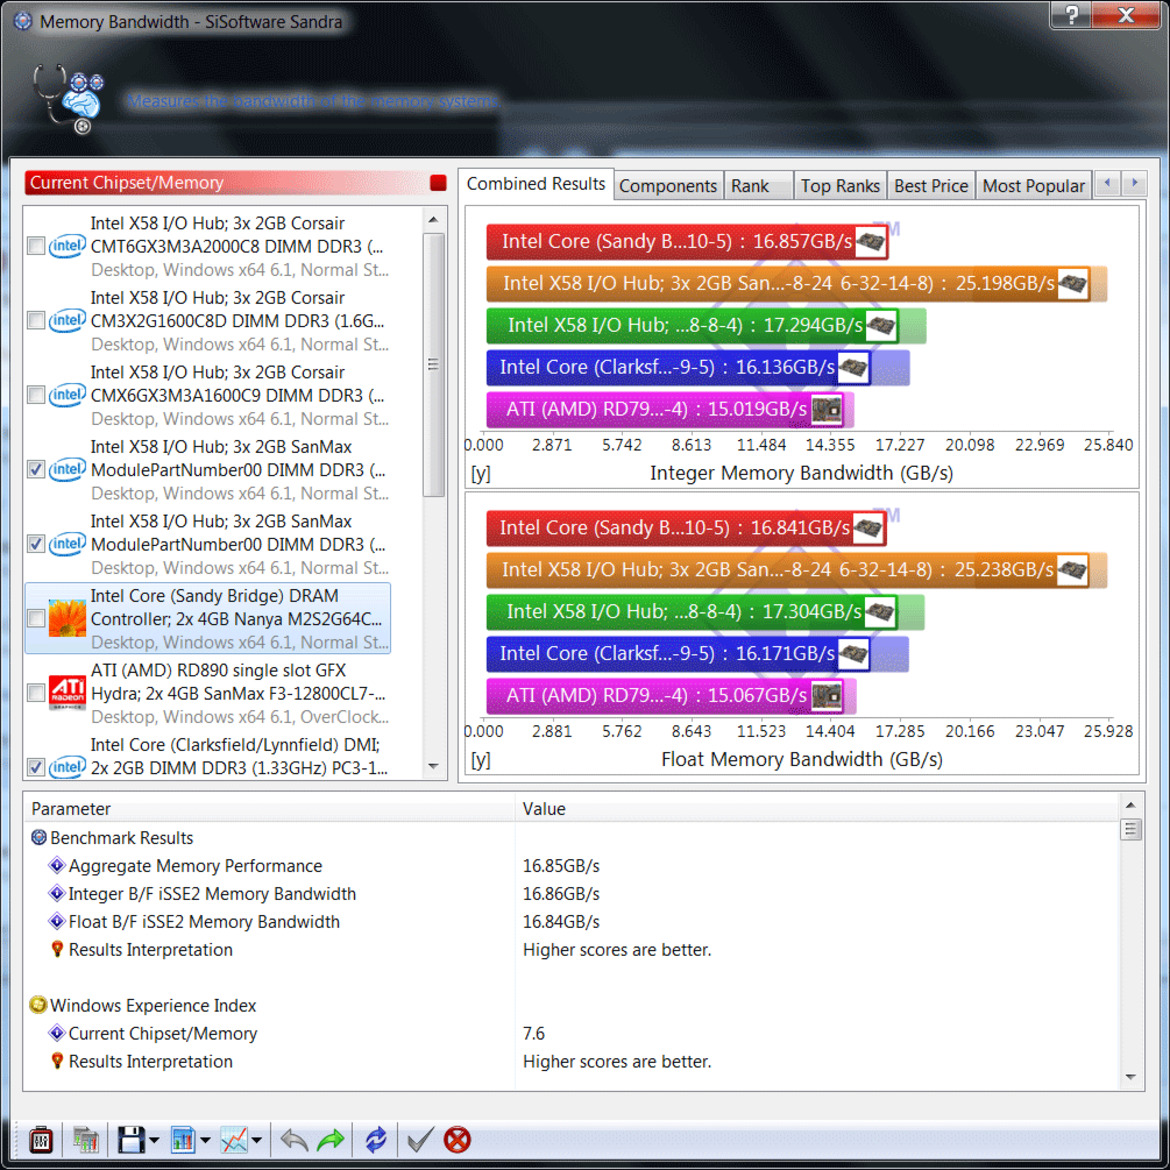
Task: Open the Rank tab
Action: pyautogui.click(x=758, y=186)
